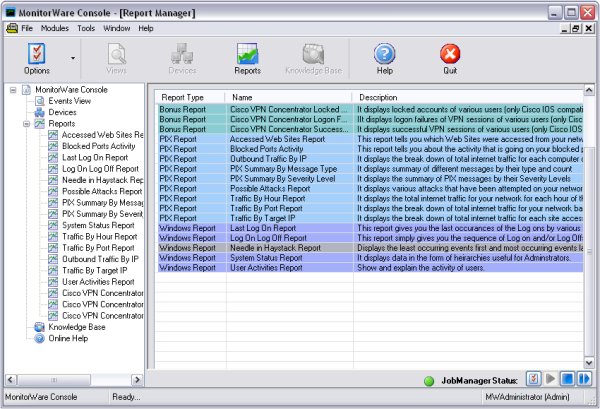Select Possible Attacks Report table row
This screenshot has height=409, width=600.
(370, 189)
